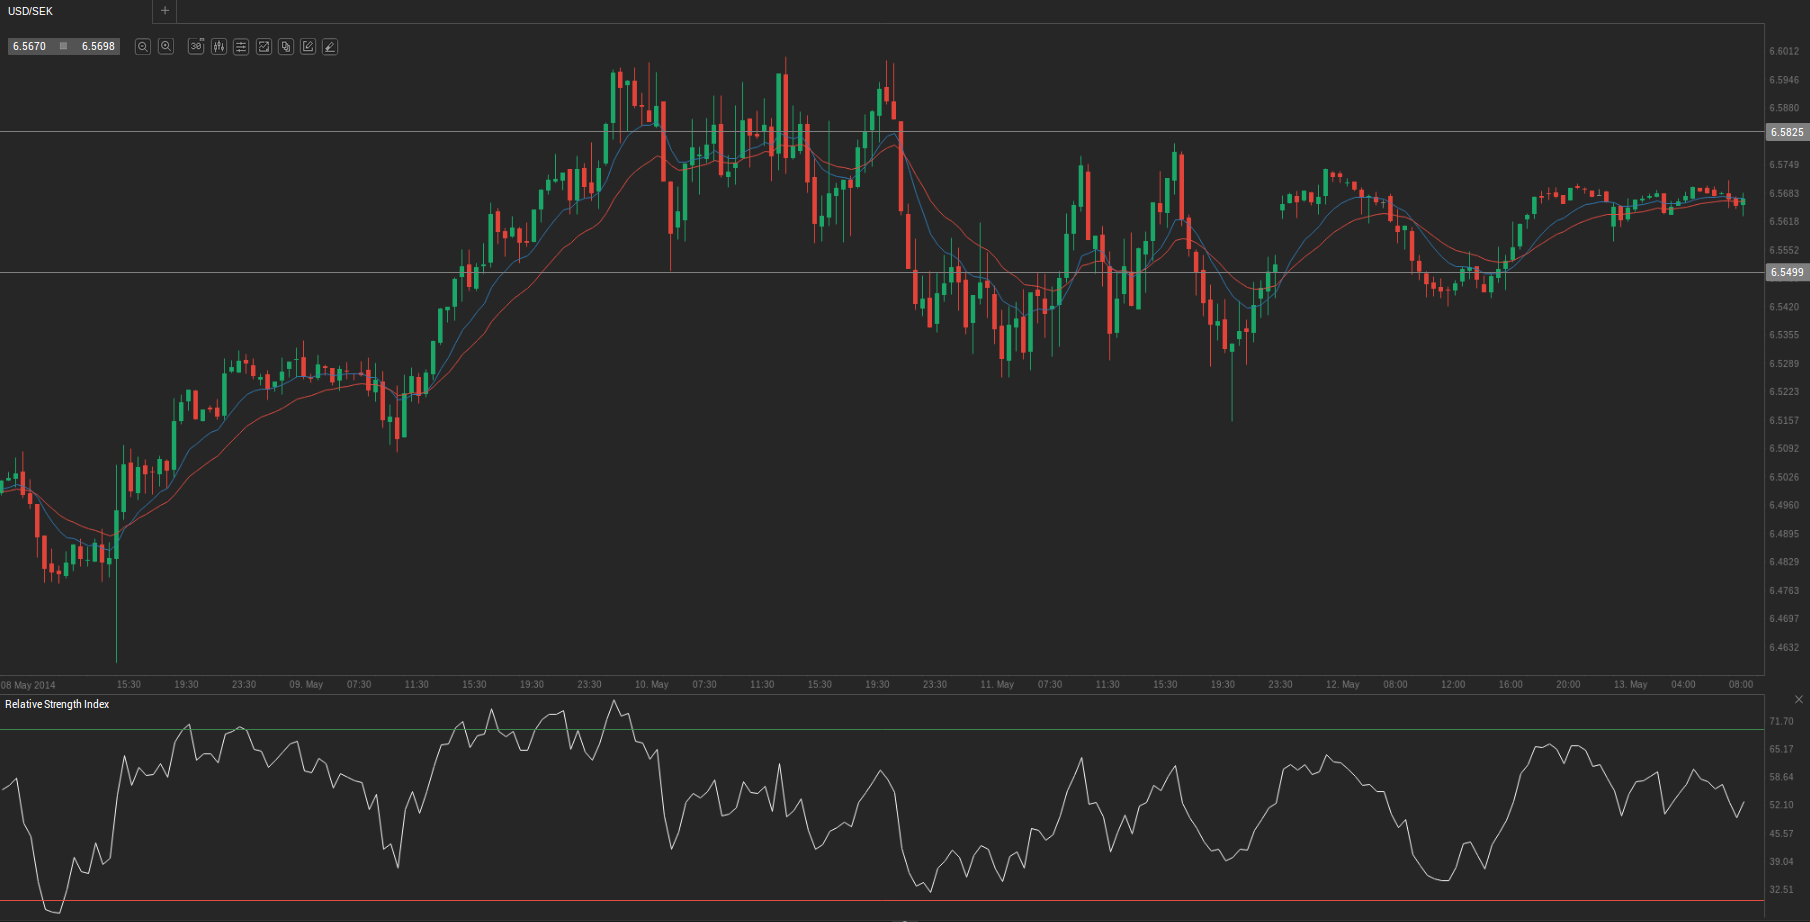
Task: Click the zoom in magnifier icon
Action: pos(166,47)
